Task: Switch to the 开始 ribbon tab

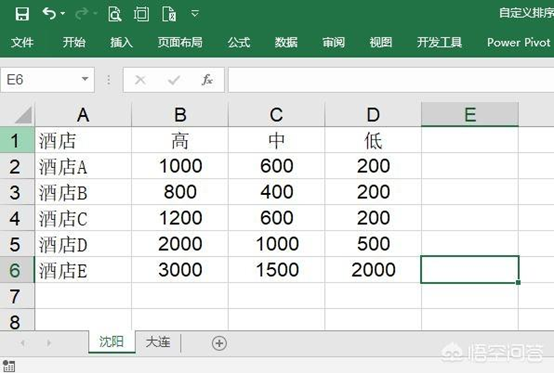Action: point(74,42)
